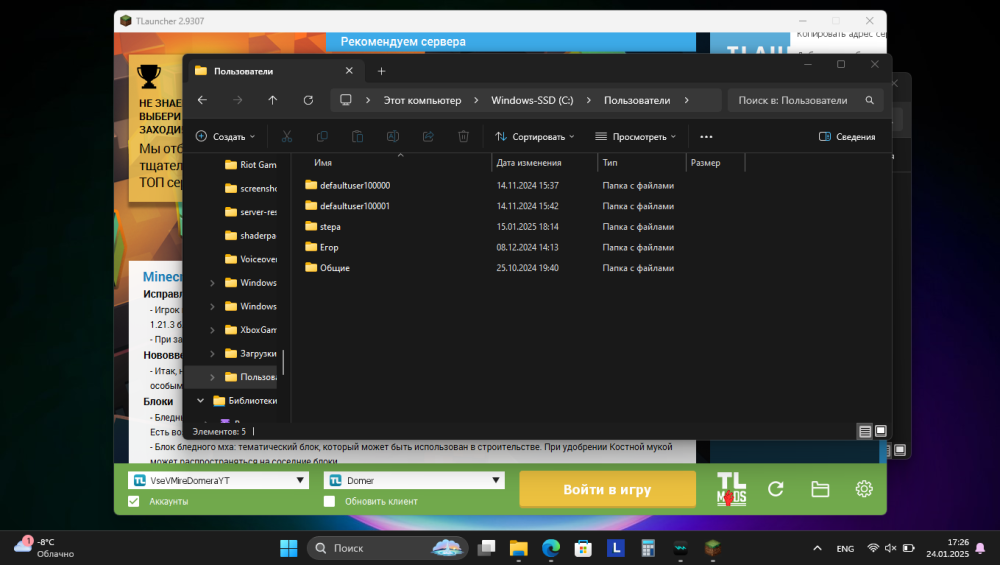Viewport: 1000px width, 565px height.
Task: Click Войти в игру button
Action: (x=607, y=489)
